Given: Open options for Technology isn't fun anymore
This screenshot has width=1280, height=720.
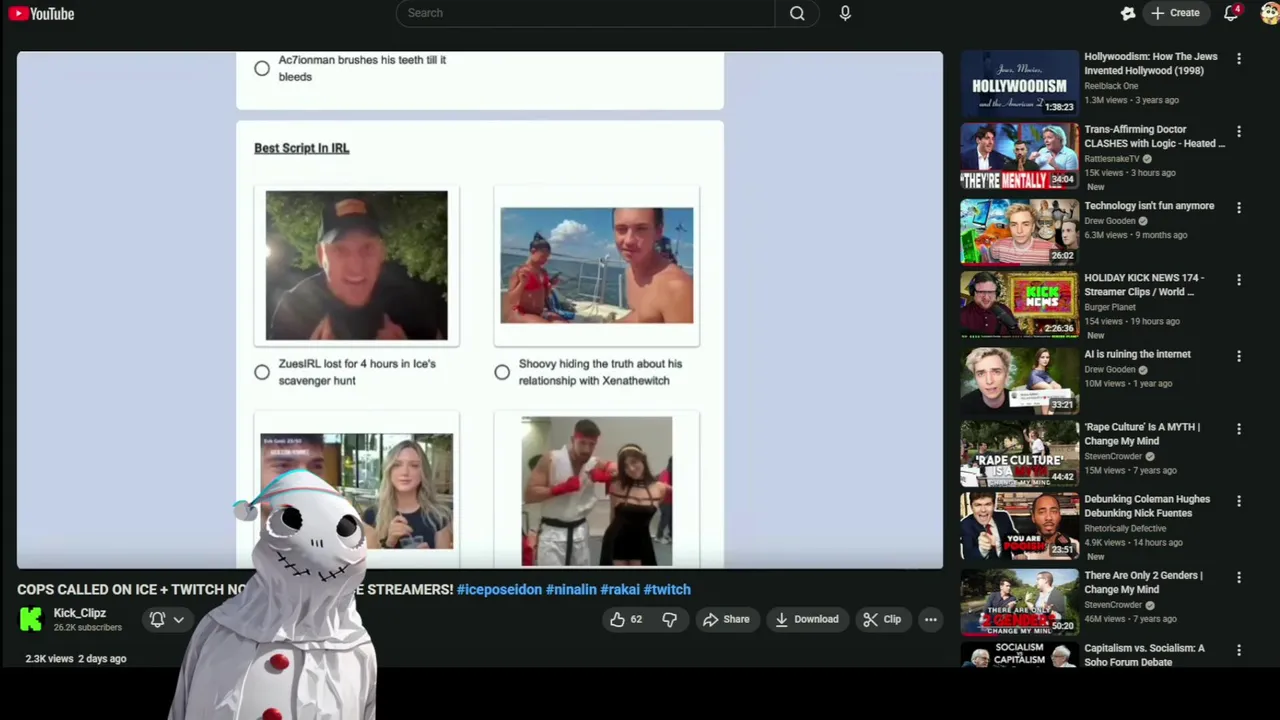Looking at the screenshot, I should click(1239, 207).
